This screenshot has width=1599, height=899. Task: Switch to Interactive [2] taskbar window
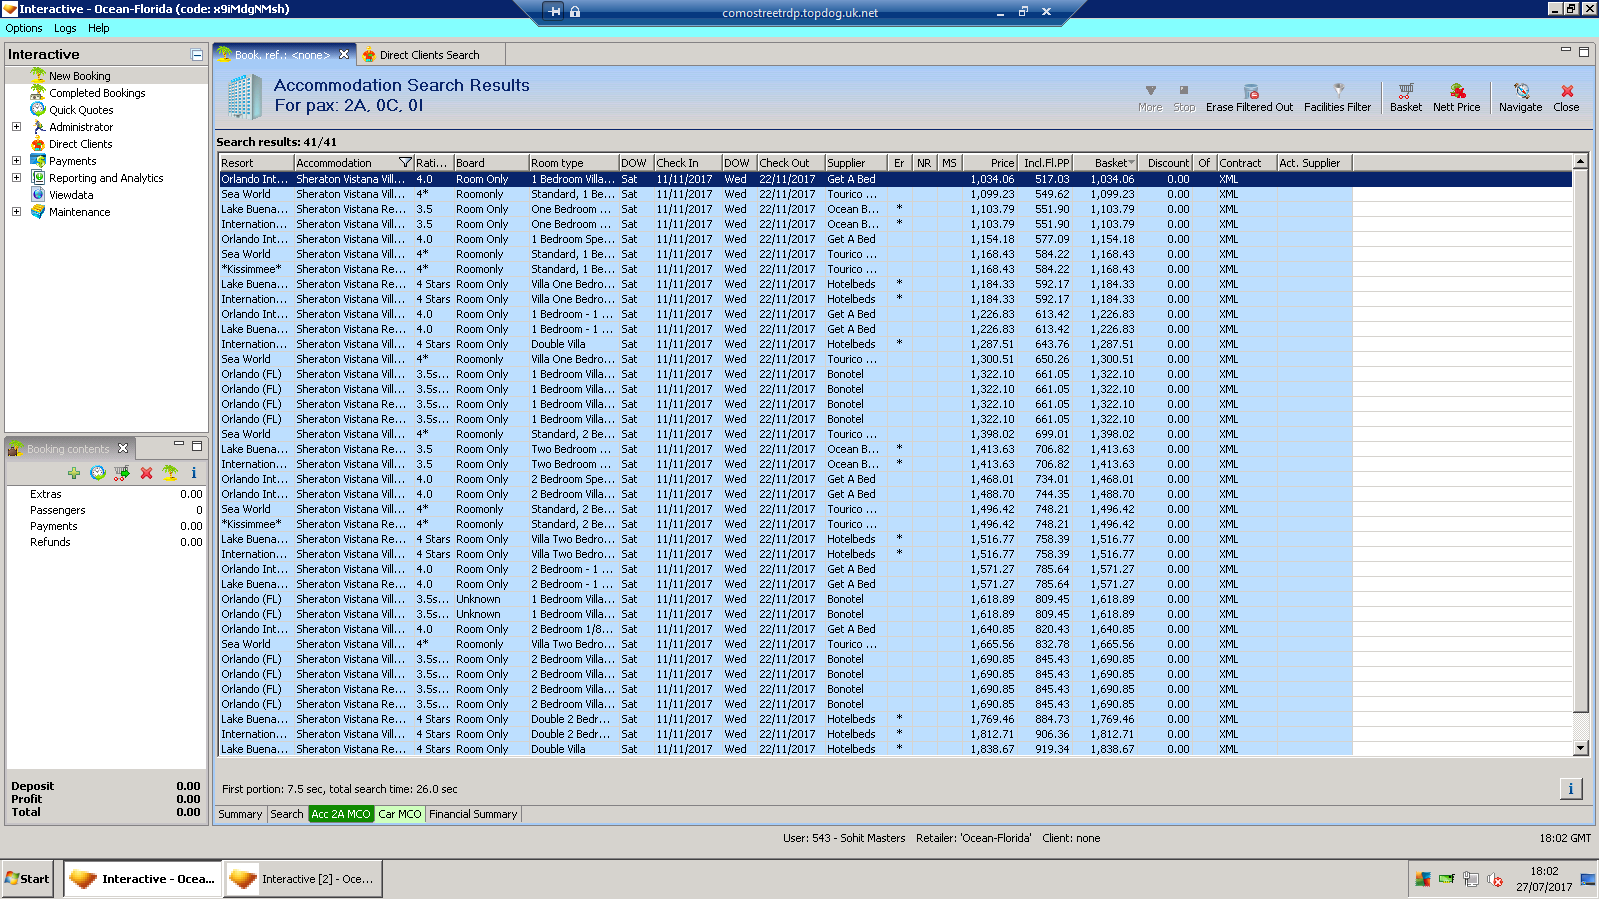coord(303,879)
